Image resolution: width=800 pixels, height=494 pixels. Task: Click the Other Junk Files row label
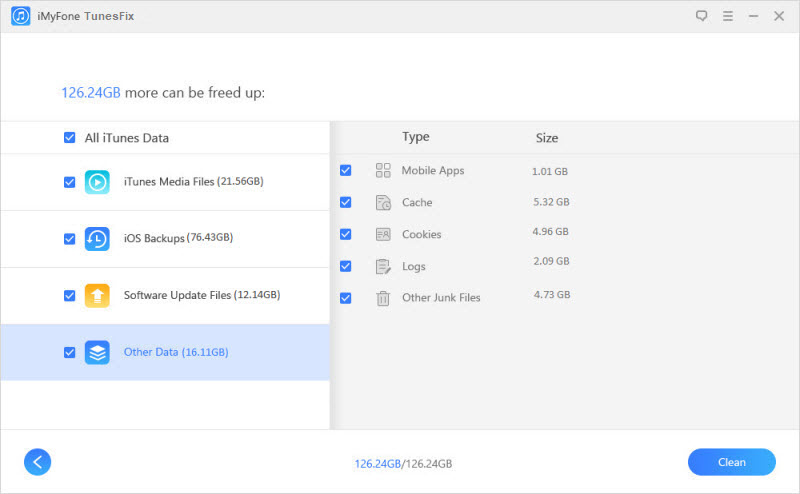point(441,298)
